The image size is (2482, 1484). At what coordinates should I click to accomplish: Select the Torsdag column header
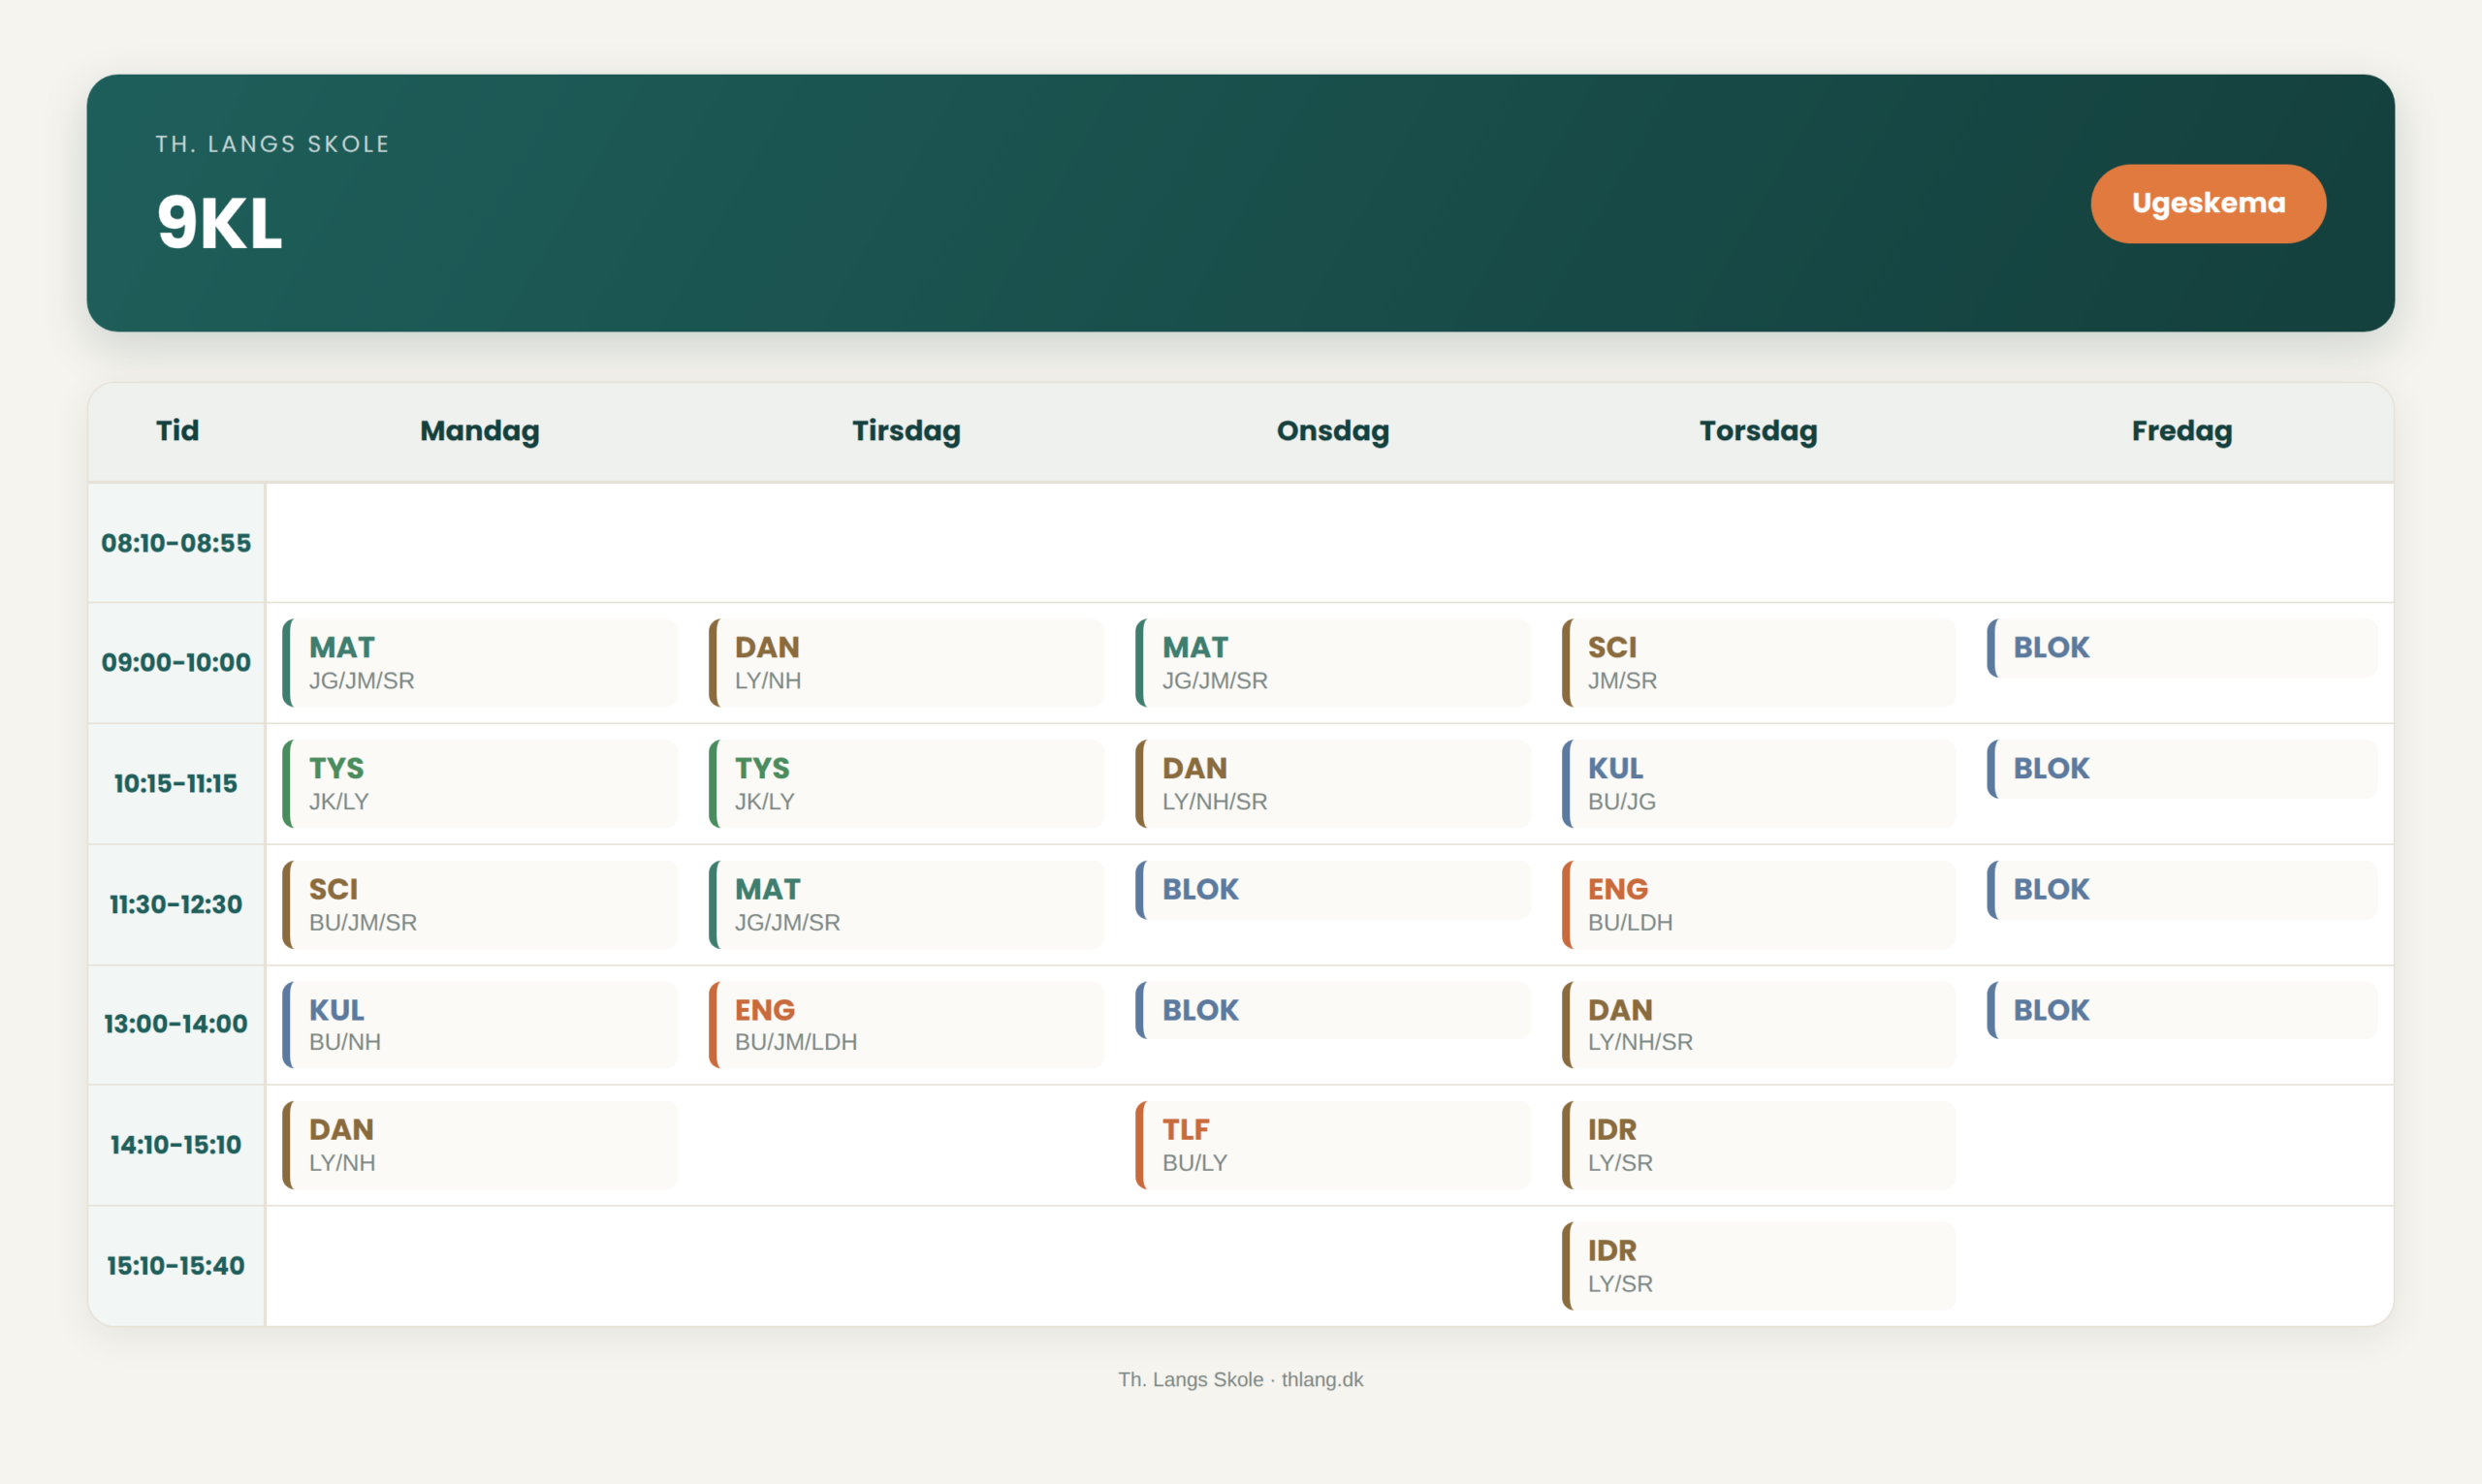pos(1758,431)
